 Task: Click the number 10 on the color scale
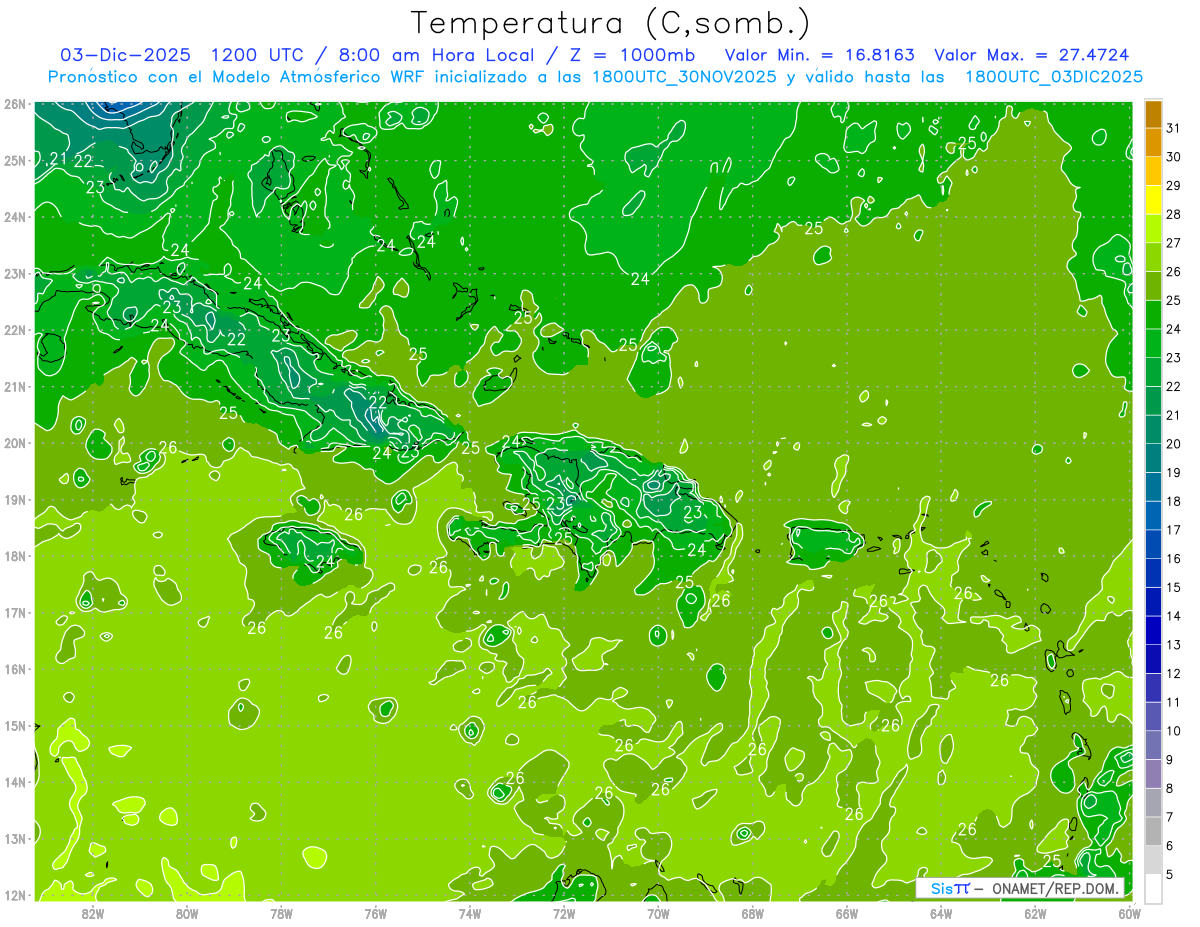pyautogui.click(x=1174, y=731)
